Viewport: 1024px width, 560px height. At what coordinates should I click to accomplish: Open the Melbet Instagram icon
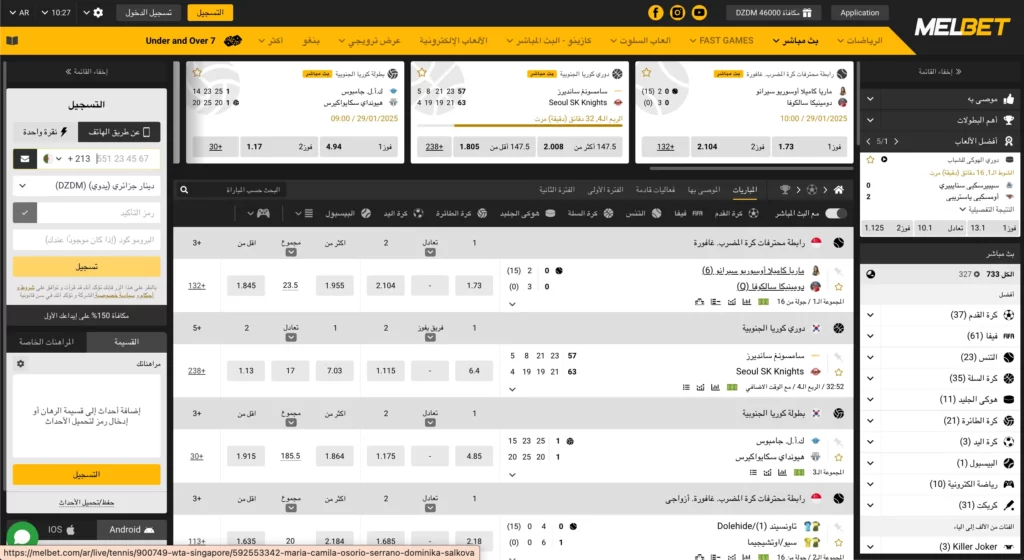pyautogui.click(x=677, y=12)
